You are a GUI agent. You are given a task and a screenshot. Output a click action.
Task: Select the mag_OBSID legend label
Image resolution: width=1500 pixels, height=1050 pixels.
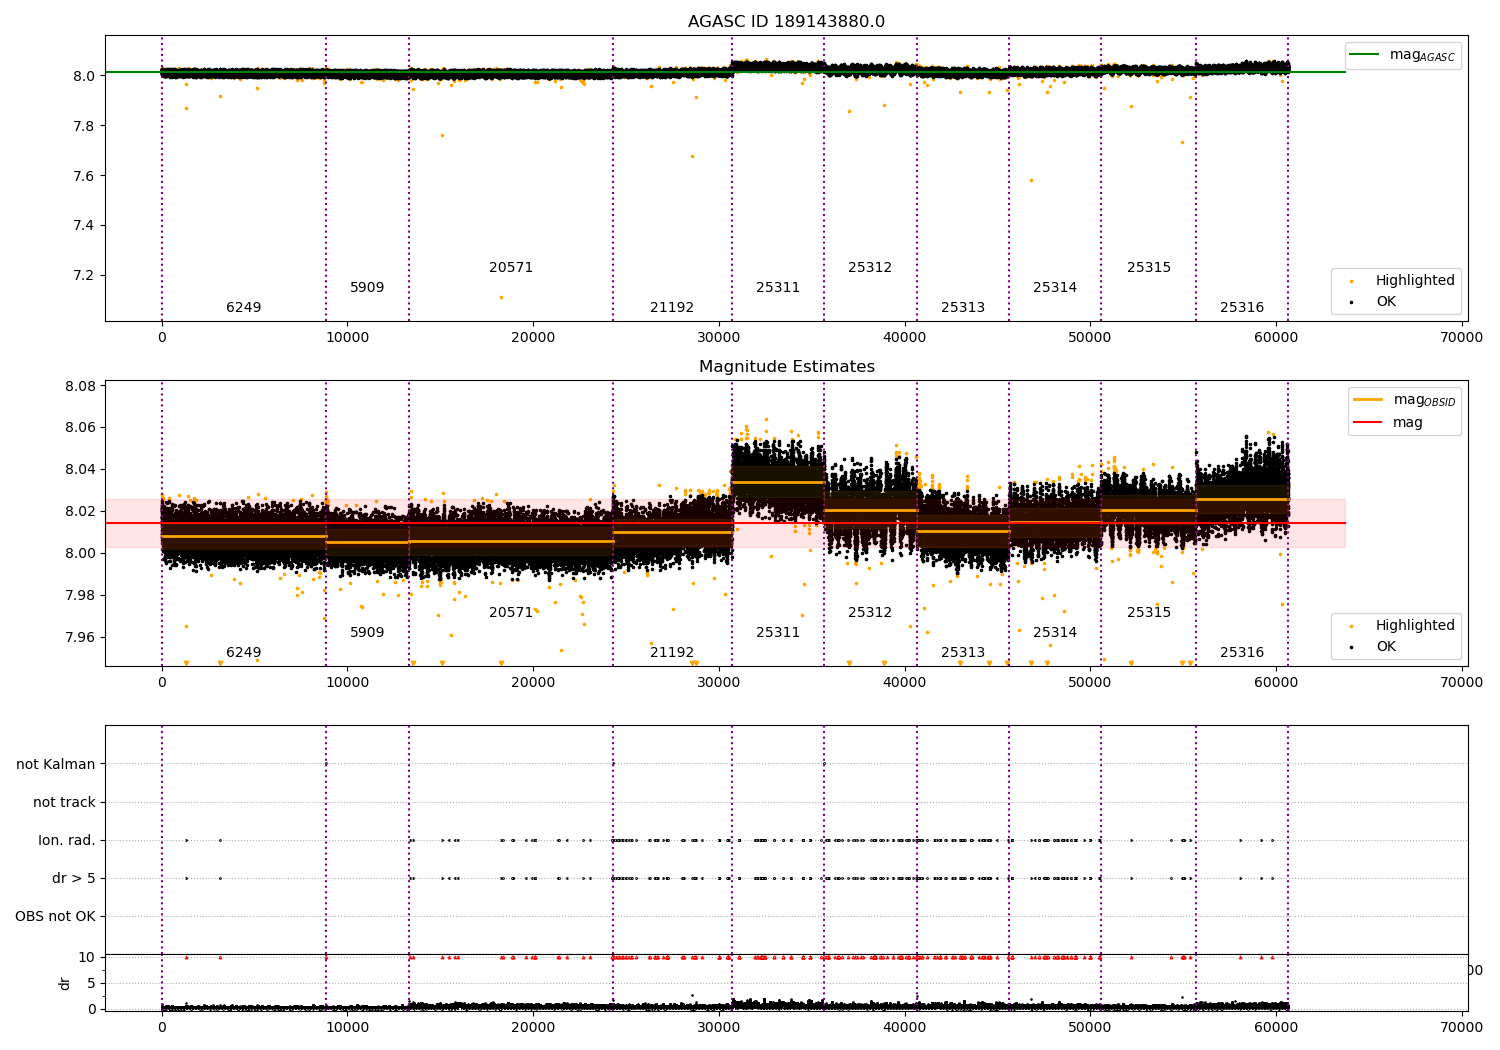coord(1425,401)
